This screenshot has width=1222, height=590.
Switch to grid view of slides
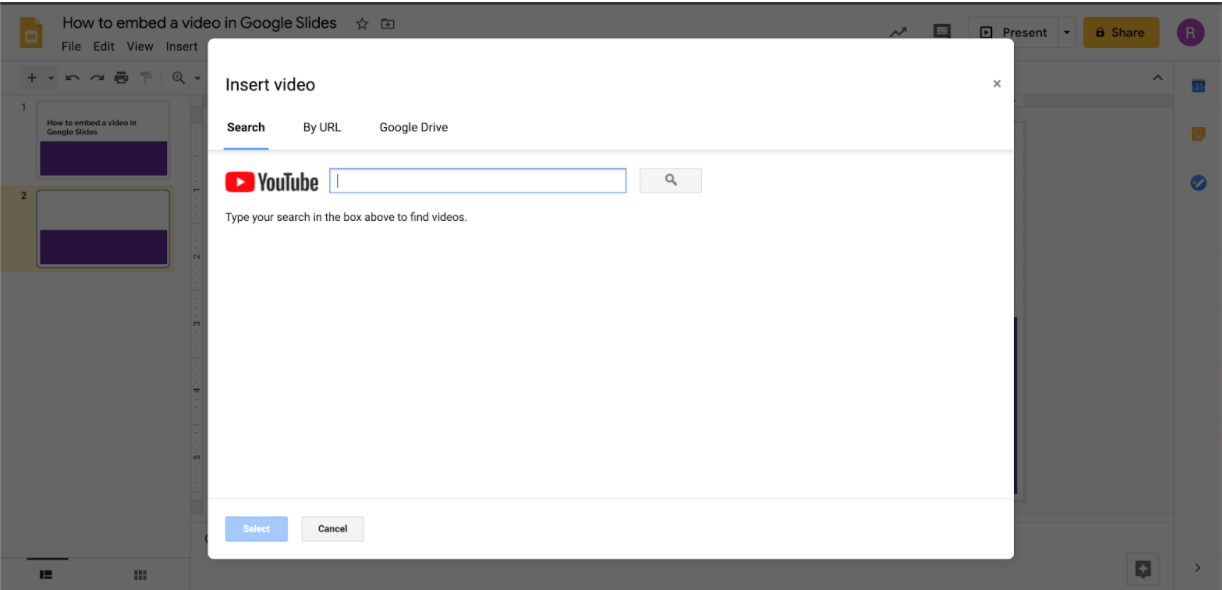click(141, 574)
